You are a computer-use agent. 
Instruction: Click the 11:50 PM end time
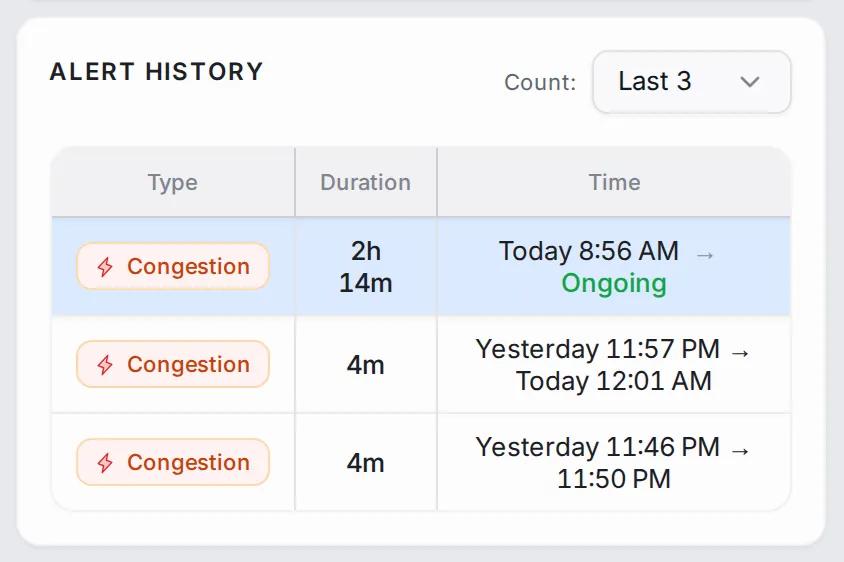tap(614, 479)
